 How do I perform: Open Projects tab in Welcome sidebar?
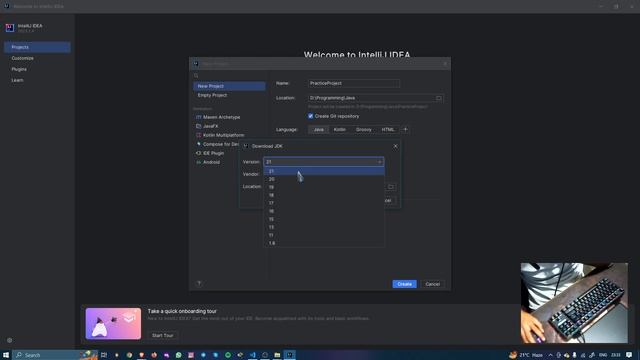coord(38,47)
